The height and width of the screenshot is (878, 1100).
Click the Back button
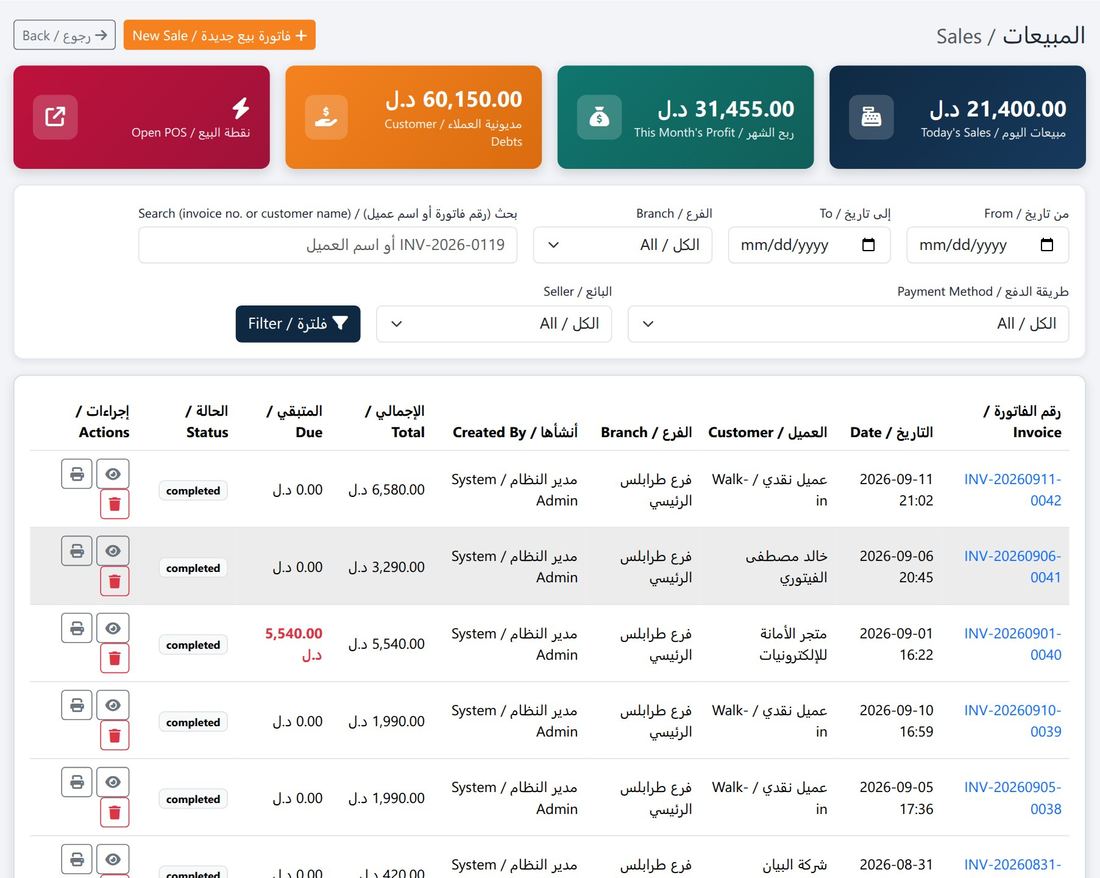65,35
